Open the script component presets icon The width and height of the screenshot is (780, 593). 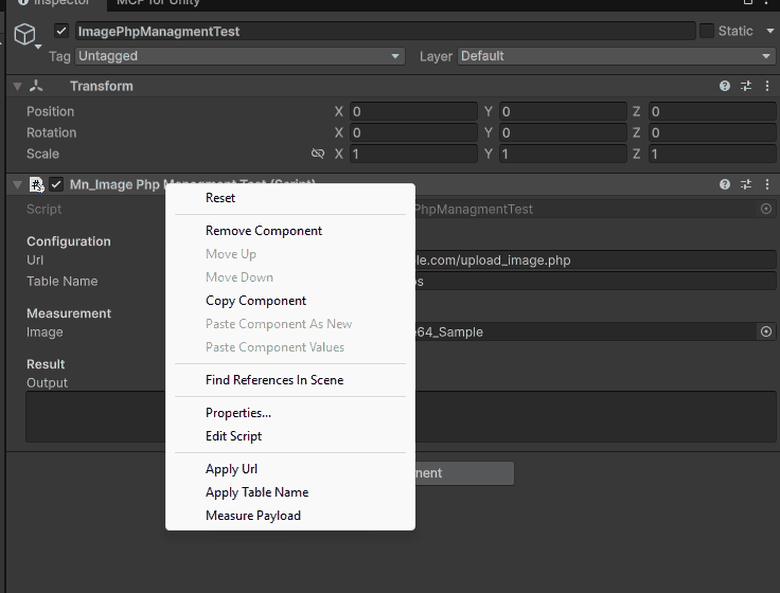(746, 185)
